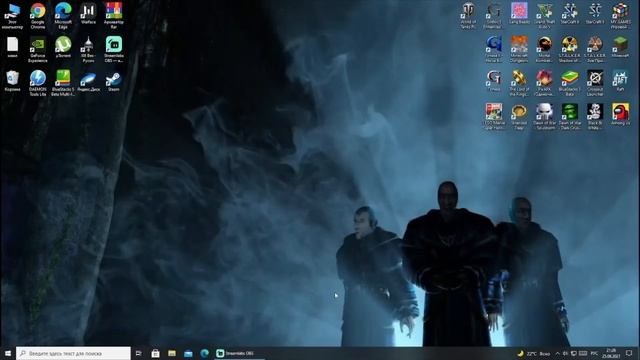The image size is (640, 360).
Task: Launch the World of Tanks shortcut
Action: point(468,16)
